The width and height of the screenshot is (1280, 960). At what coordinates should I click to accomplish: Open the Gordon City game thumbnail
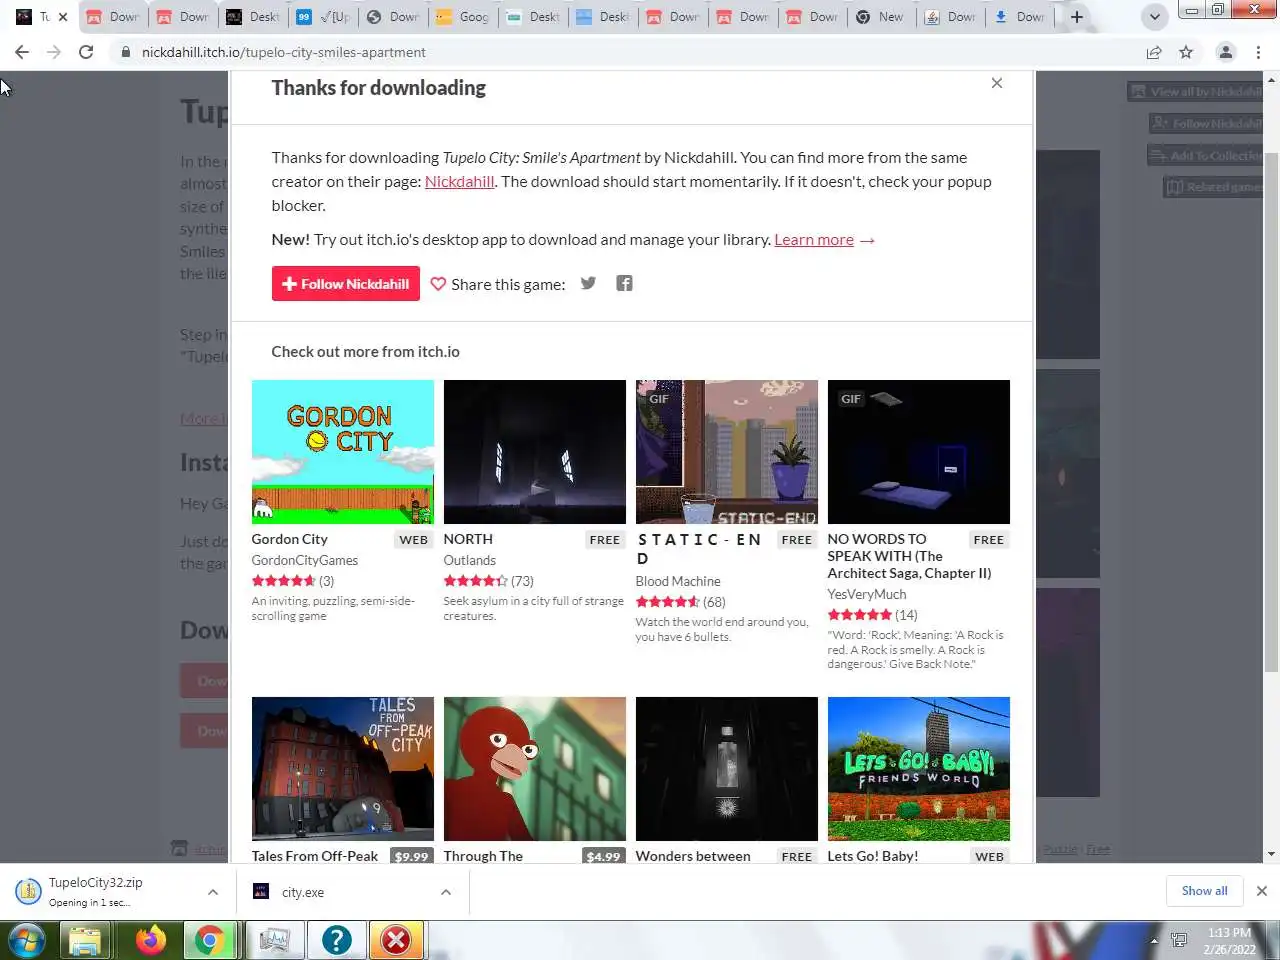pos(343,452)
